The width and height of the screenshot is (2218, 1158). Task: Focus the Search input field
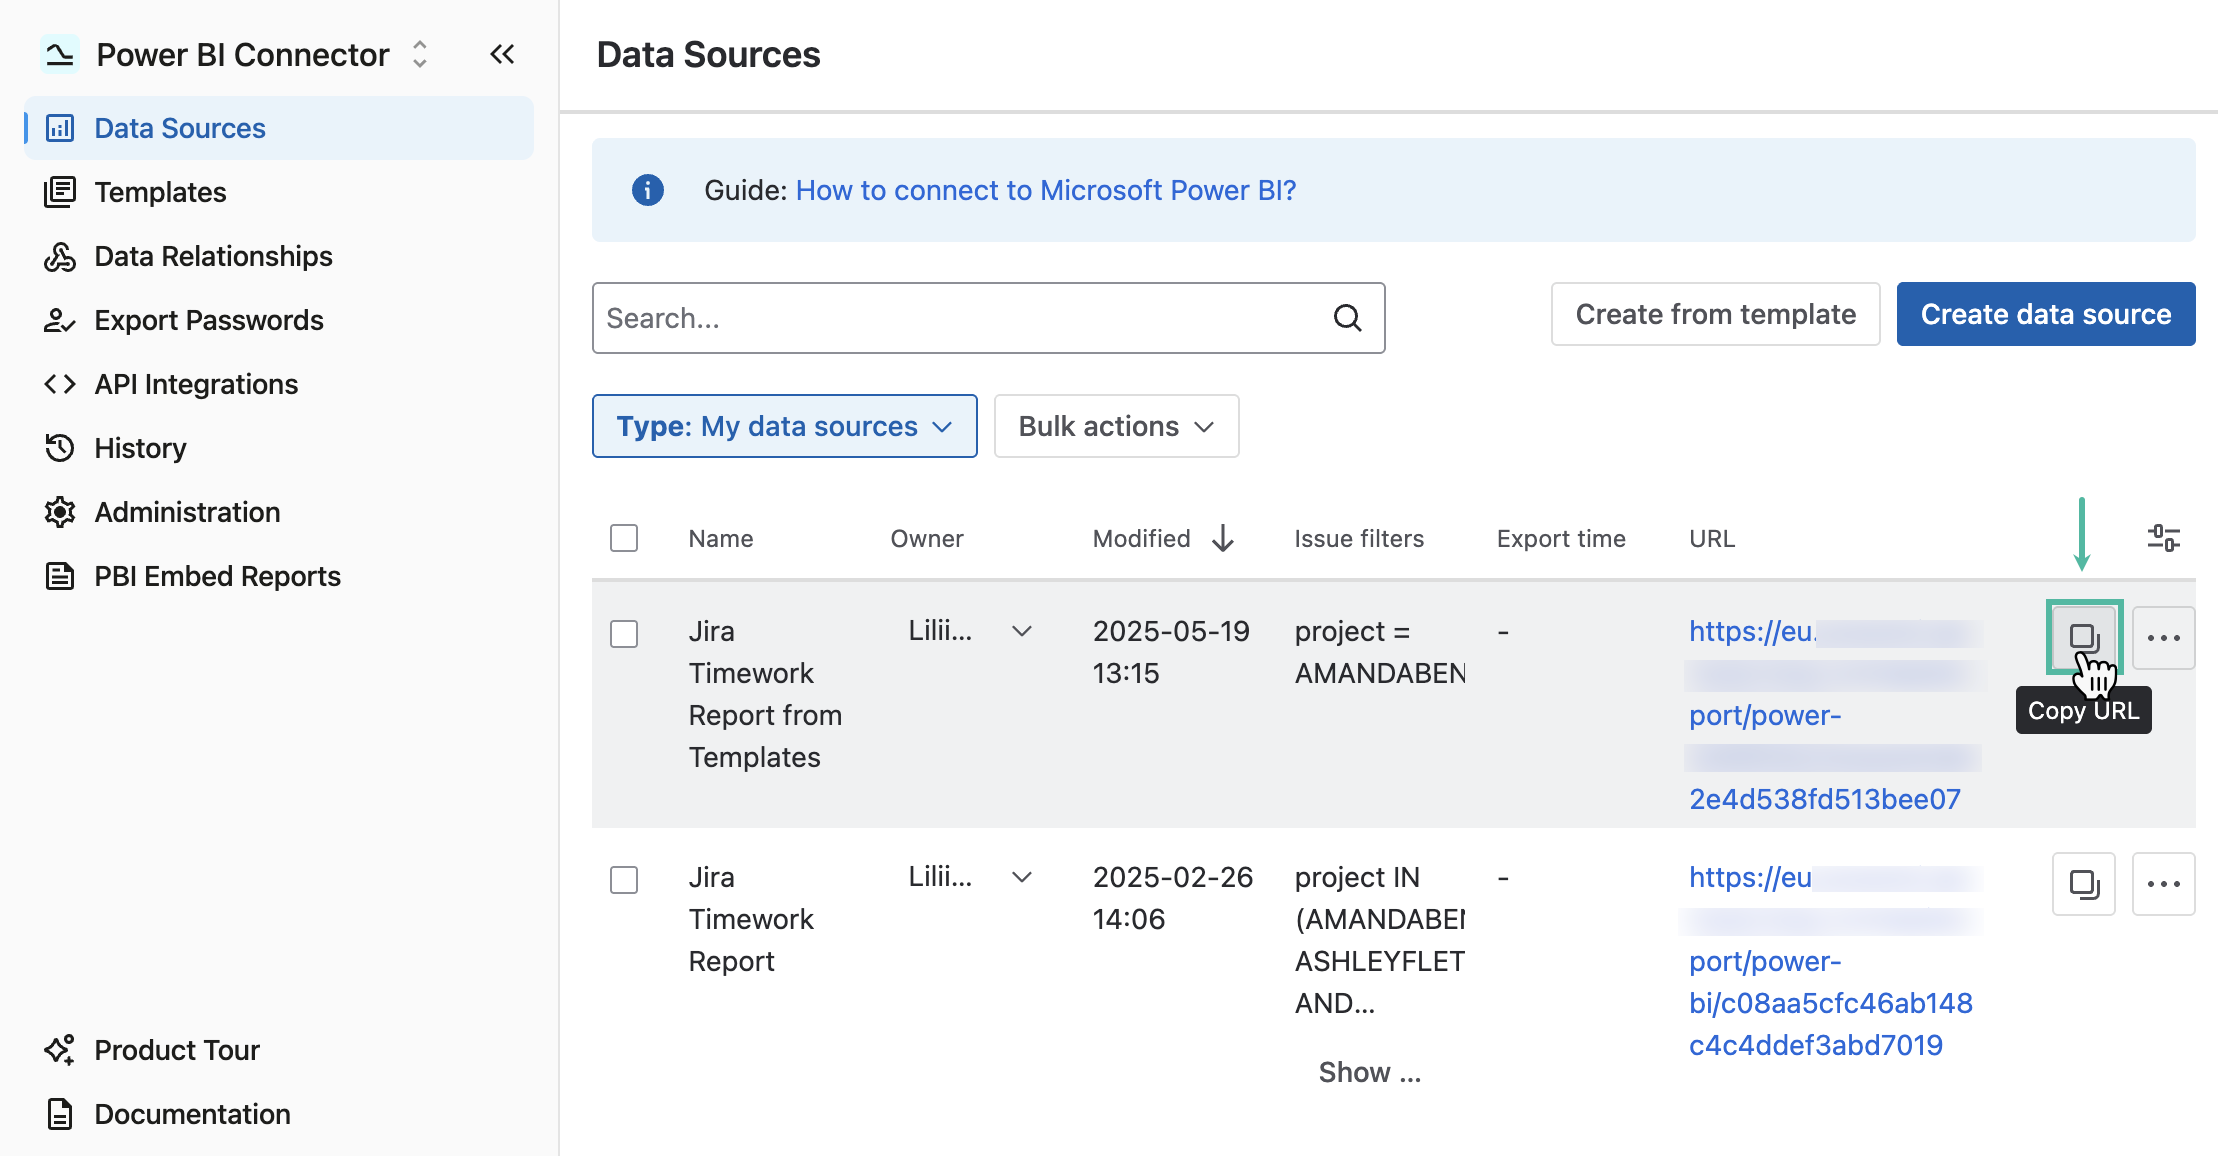coord(988,318)
